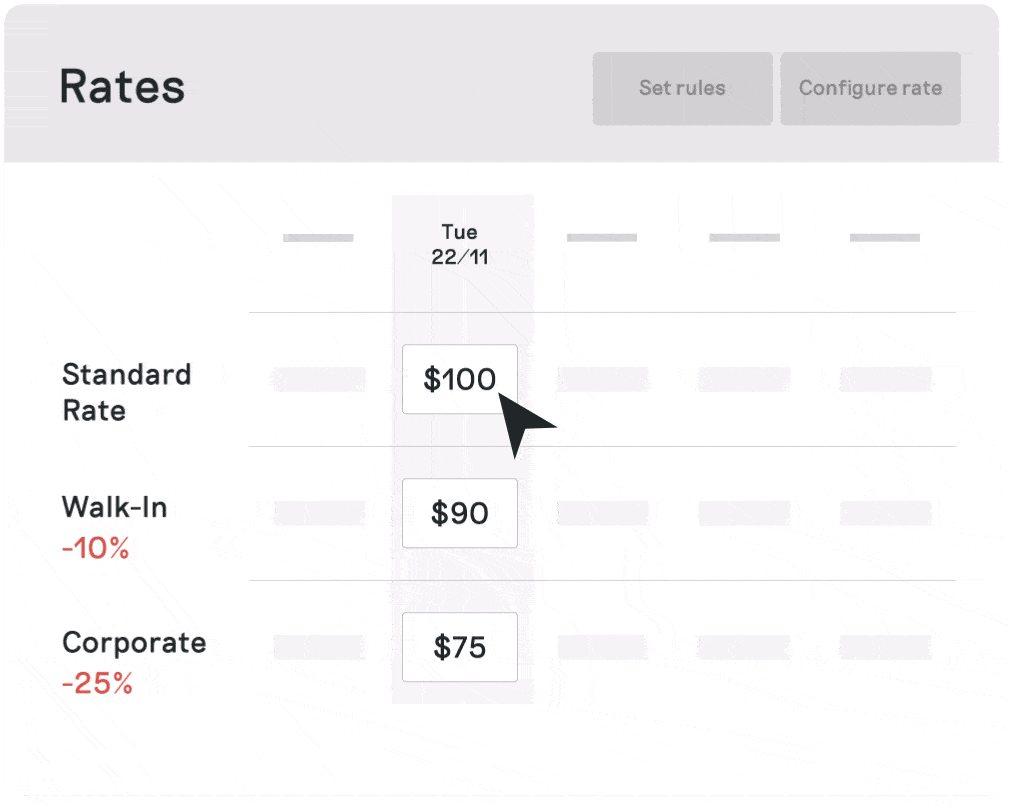1009x806 pixels.
Task: Click the Set rules button
Action: coord(682,88)
